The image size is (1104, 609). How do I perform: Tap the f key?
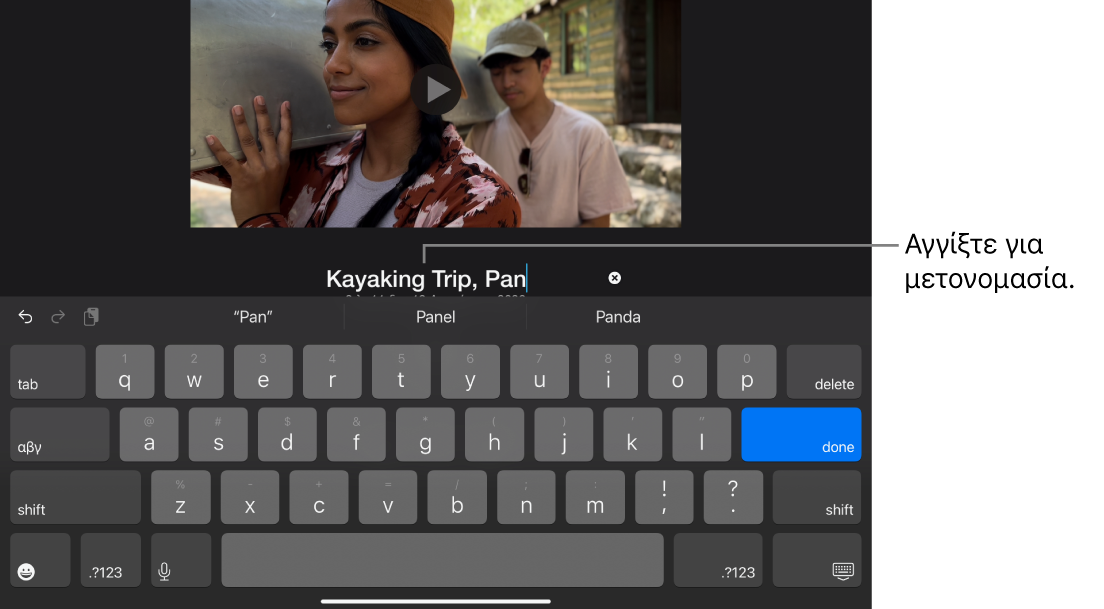(x=356, y=434)
